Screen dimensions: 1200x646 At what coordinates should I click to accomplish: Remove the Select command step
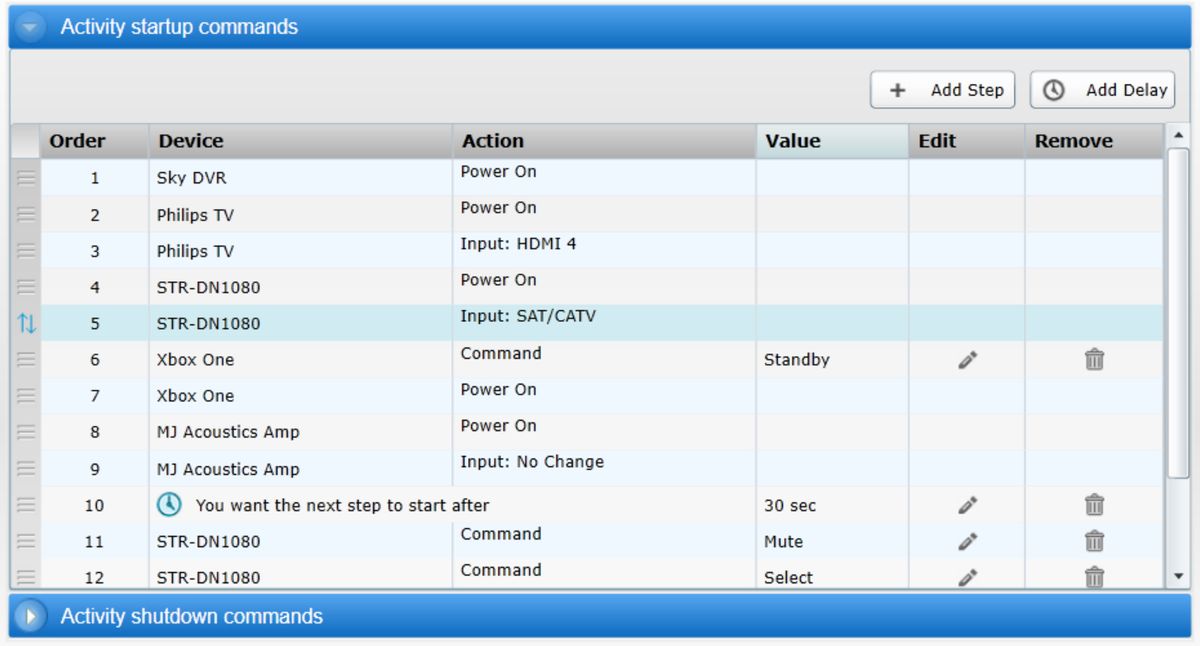point(1094,577)
